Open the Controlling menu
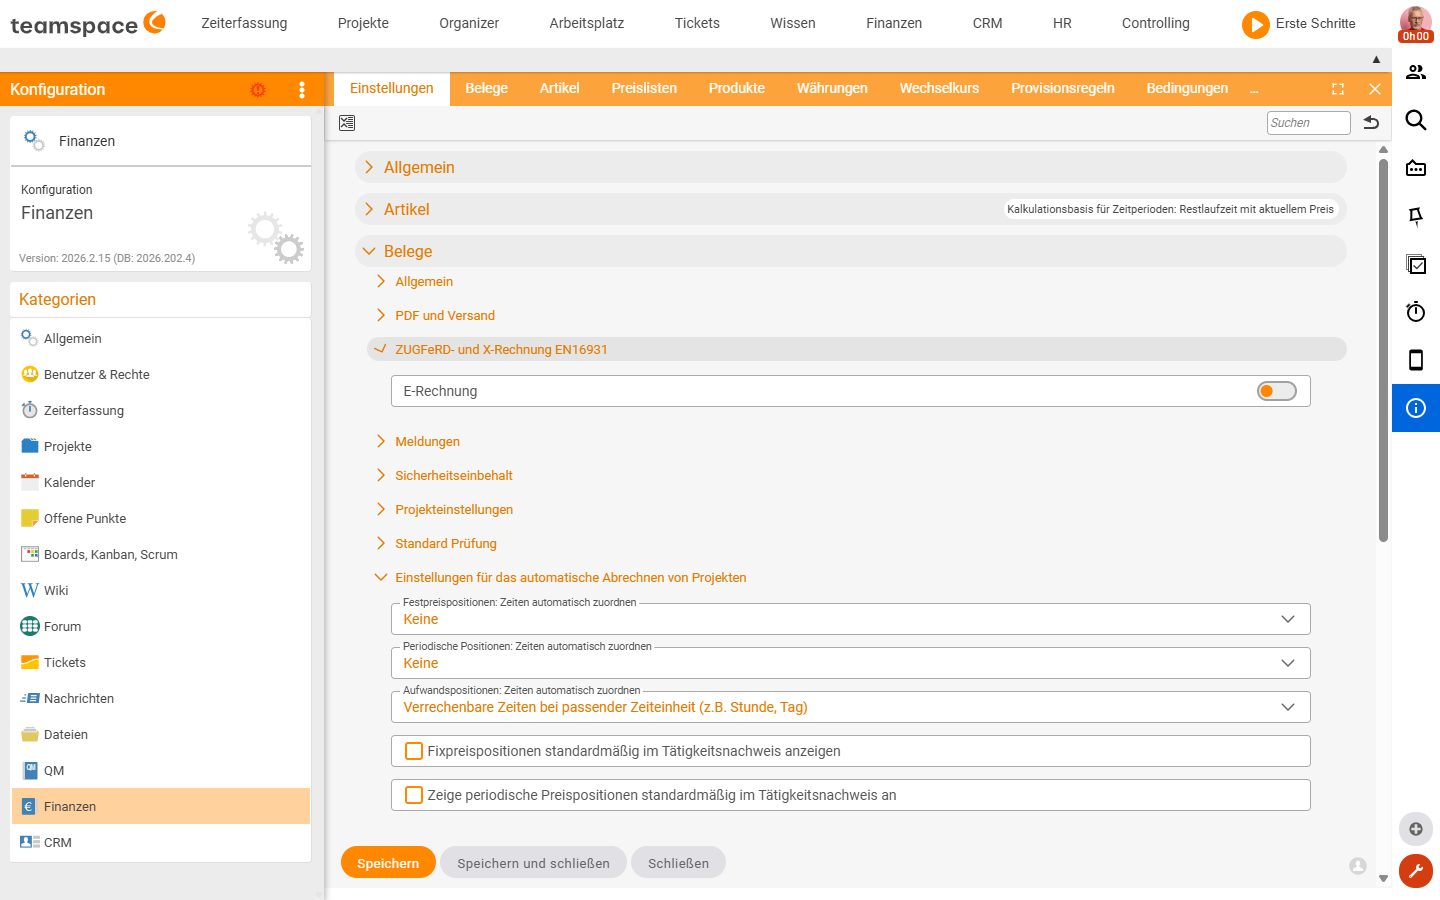 pyautogui.click(x=1155, y=23)
